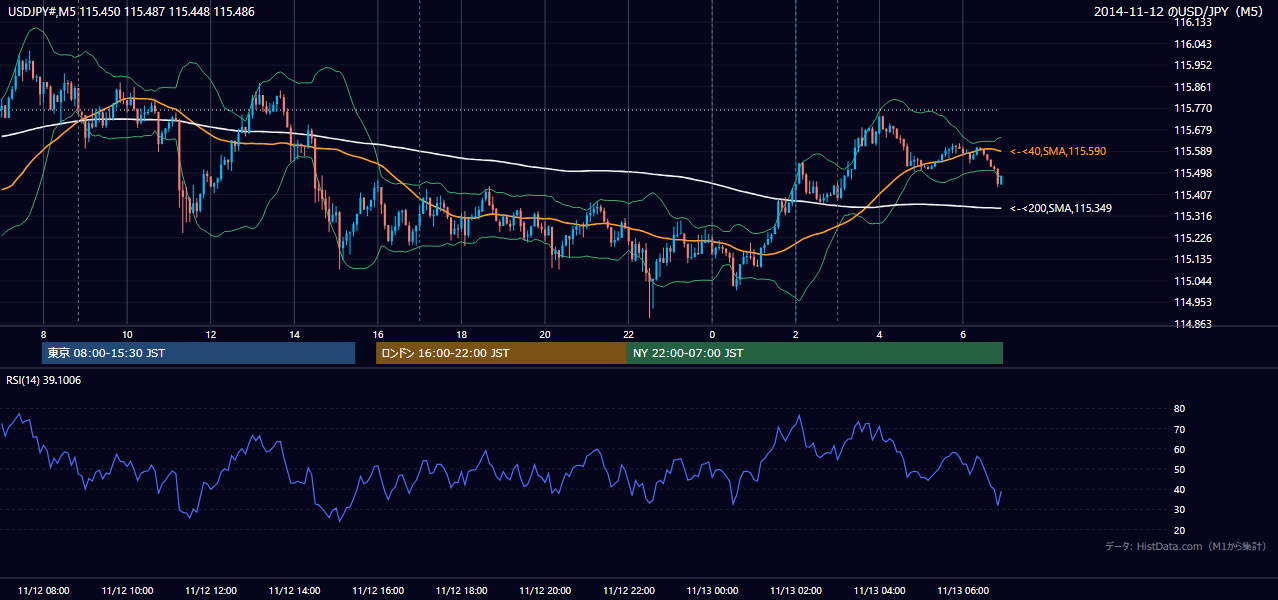The height and width of the screenshot is (600, 1278).
Task: Click price level 115.226 on the axis
Action: (1192, 238)
